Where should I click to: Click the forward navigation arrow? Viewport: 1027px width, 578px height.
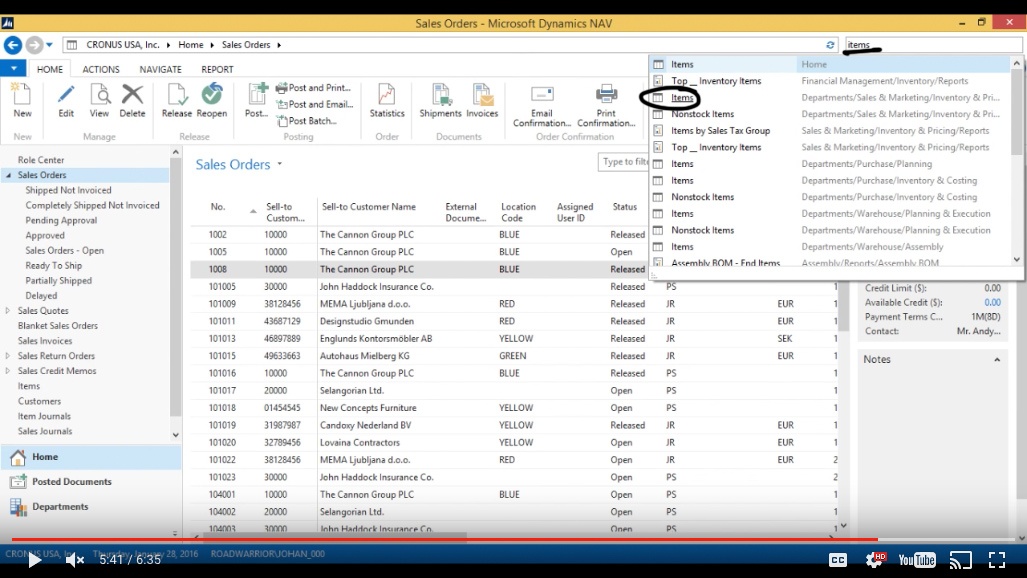coord(34,45)
